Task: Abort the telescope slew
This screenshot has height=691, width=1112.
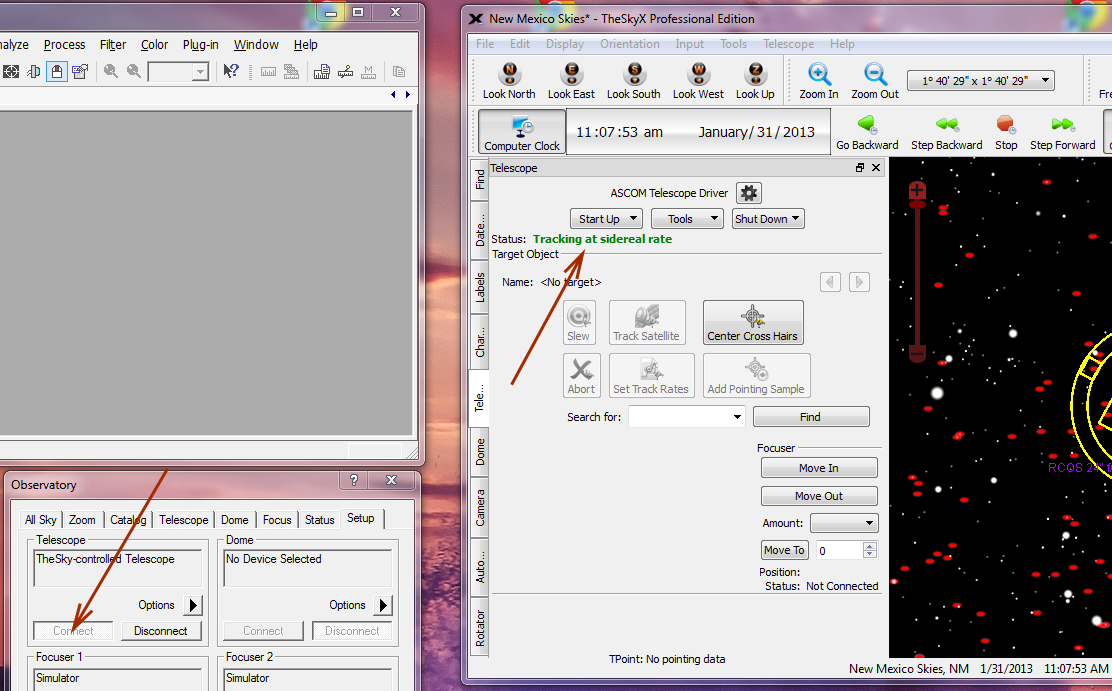Action: click(x=582, y=375)
